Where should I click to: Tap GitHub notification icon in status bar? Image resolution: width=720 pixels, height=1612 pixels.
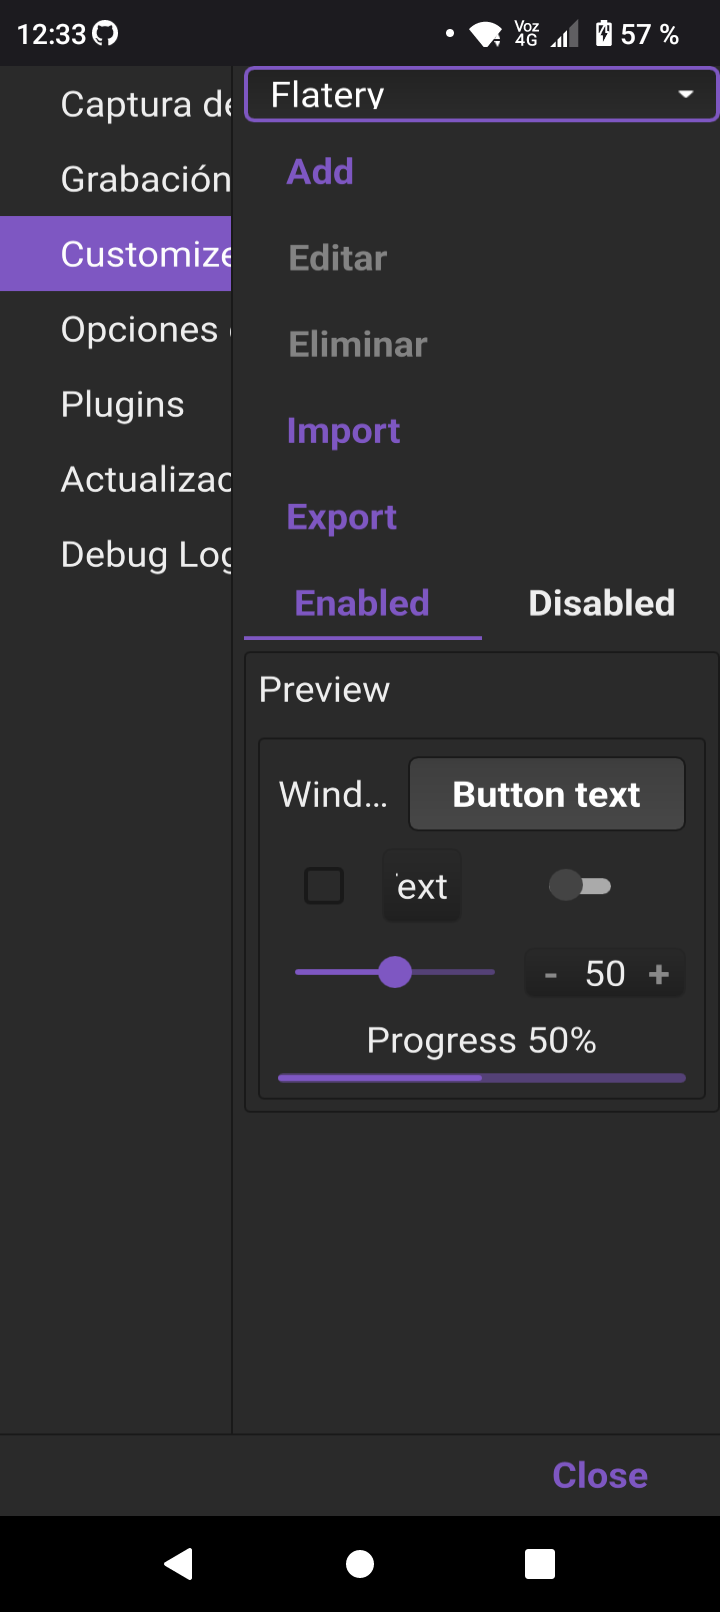coord(105,33)
